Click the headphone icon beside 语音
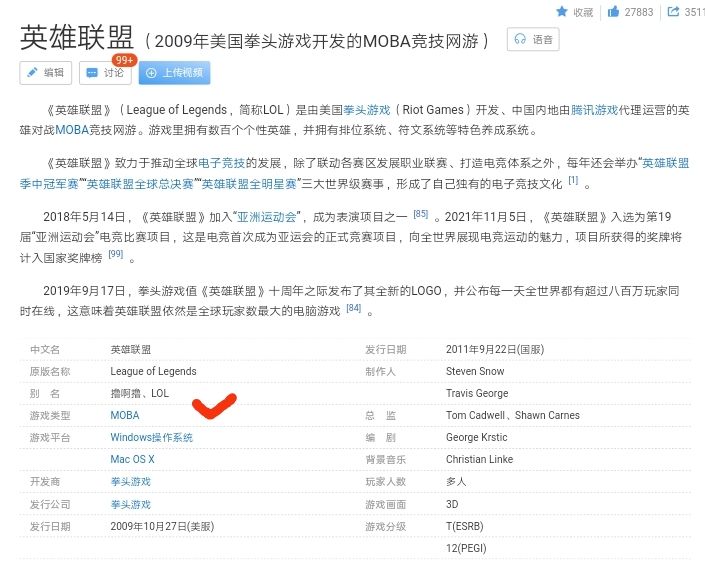This screenshot has height=582, width=705. [520, 39]
